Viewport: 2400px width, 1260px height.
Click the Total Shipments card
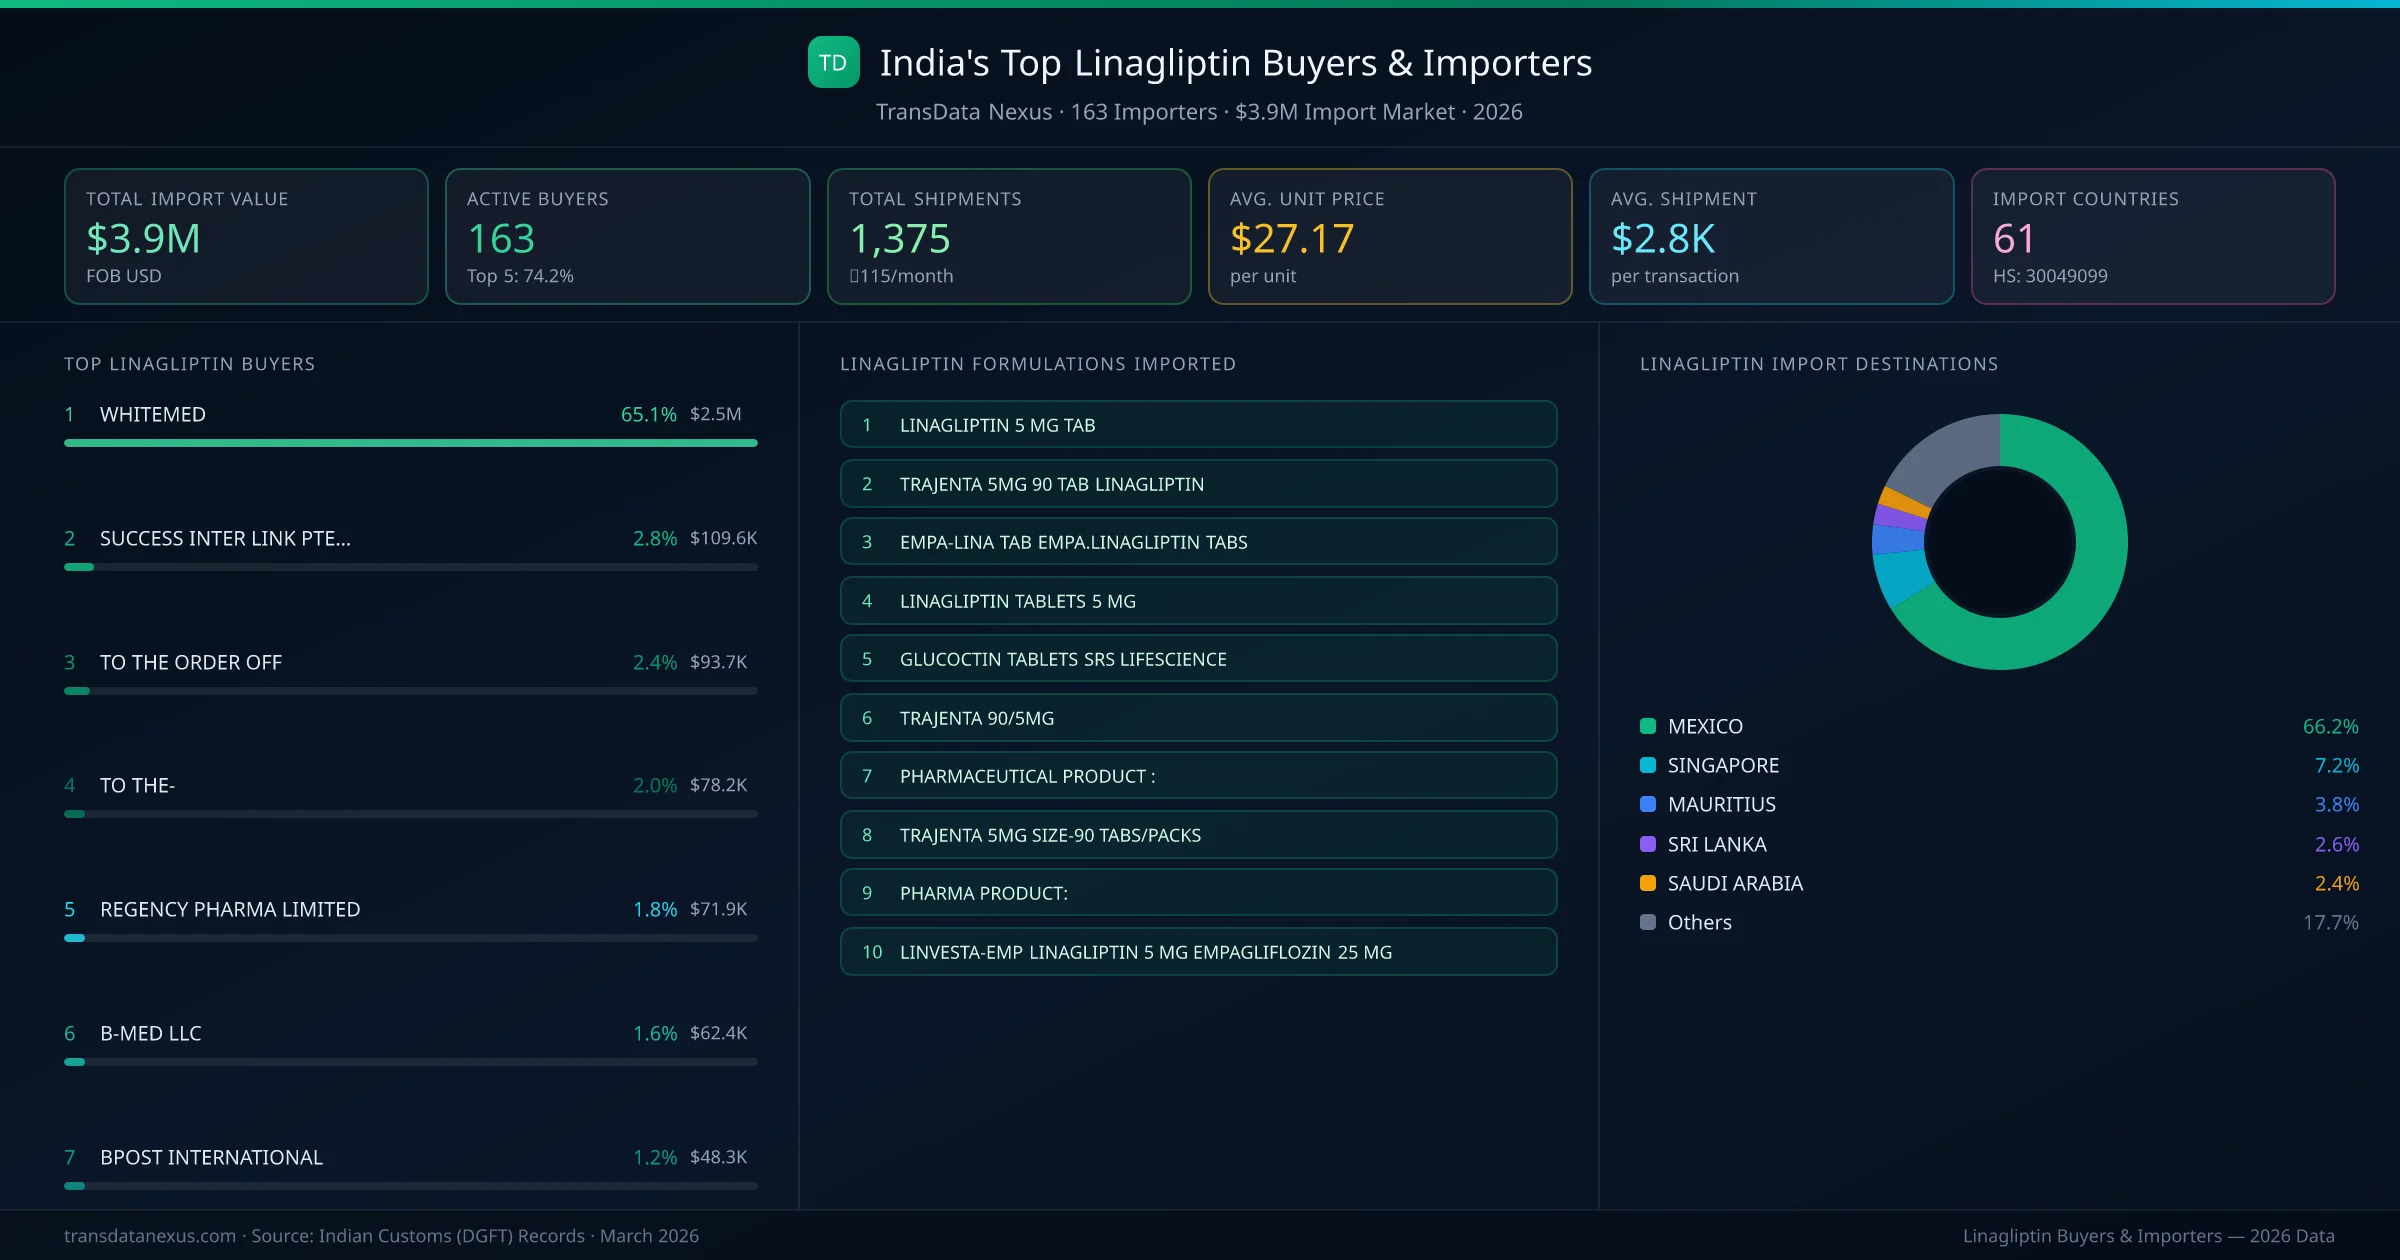[x=1008, y=236]
